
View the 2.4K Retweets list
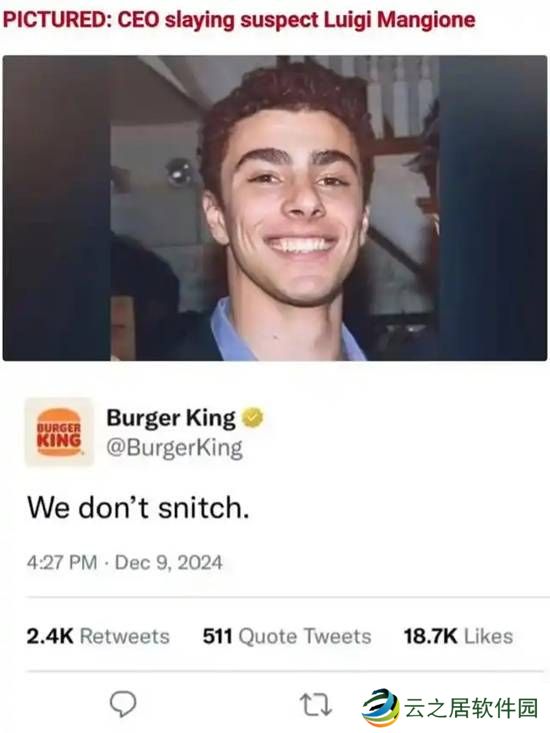pos(98,636)
